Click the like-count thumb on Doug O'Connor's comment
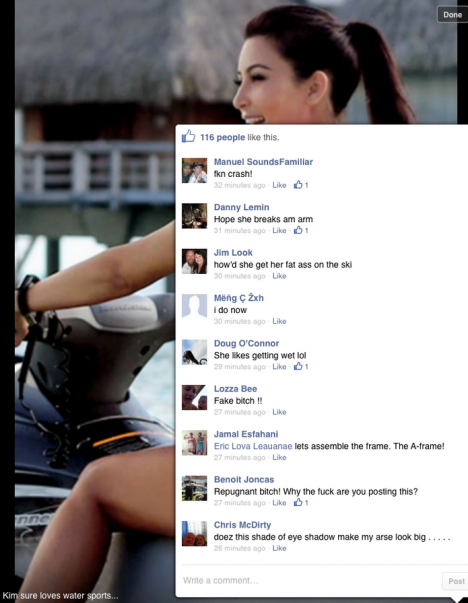468x603 pixels. [x=298, y=366]
